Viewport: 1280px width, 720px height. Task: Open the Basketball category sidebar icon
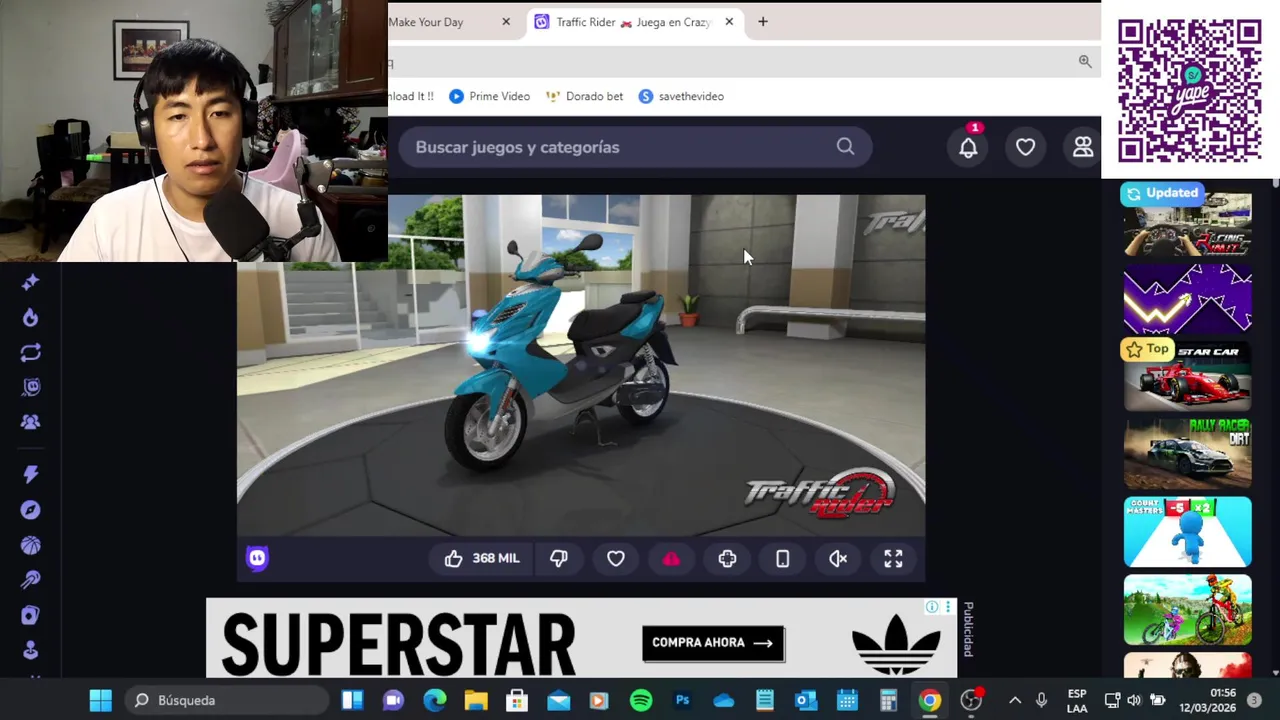30,545
